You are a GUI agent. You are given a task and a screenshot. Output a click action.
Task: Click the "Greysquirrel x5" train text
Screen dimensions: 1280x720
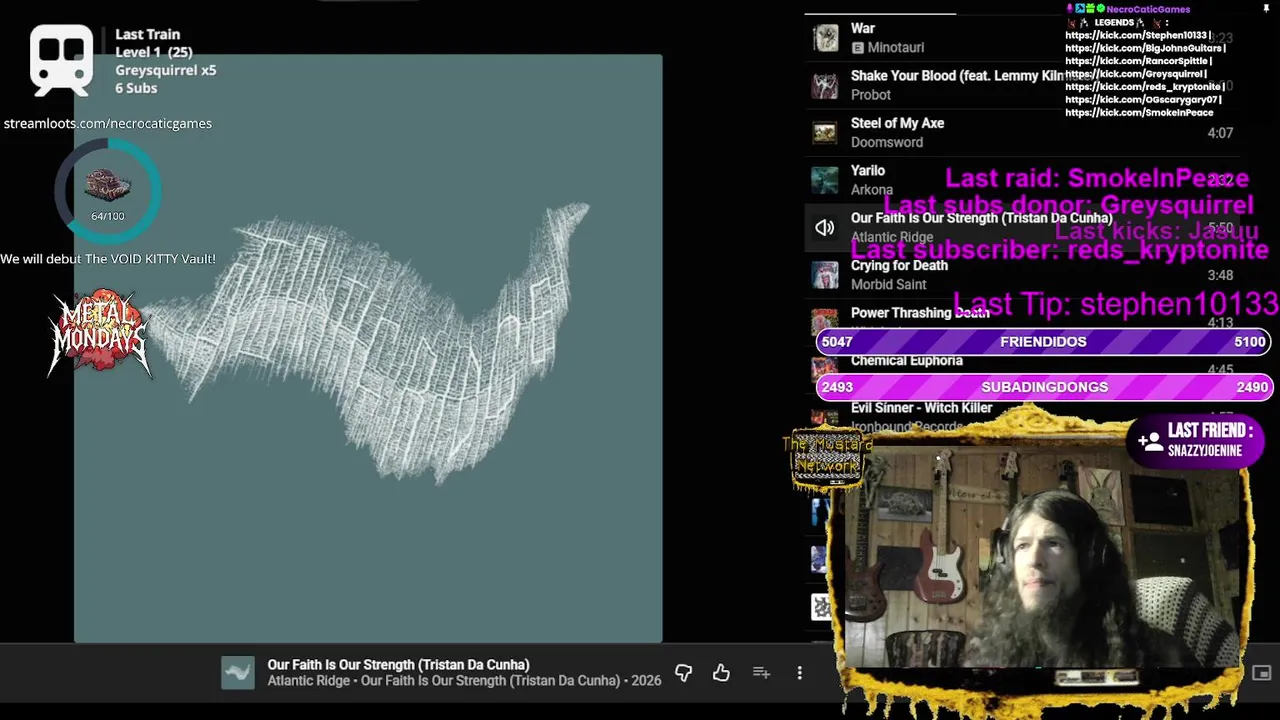click(x=165, y=70)
